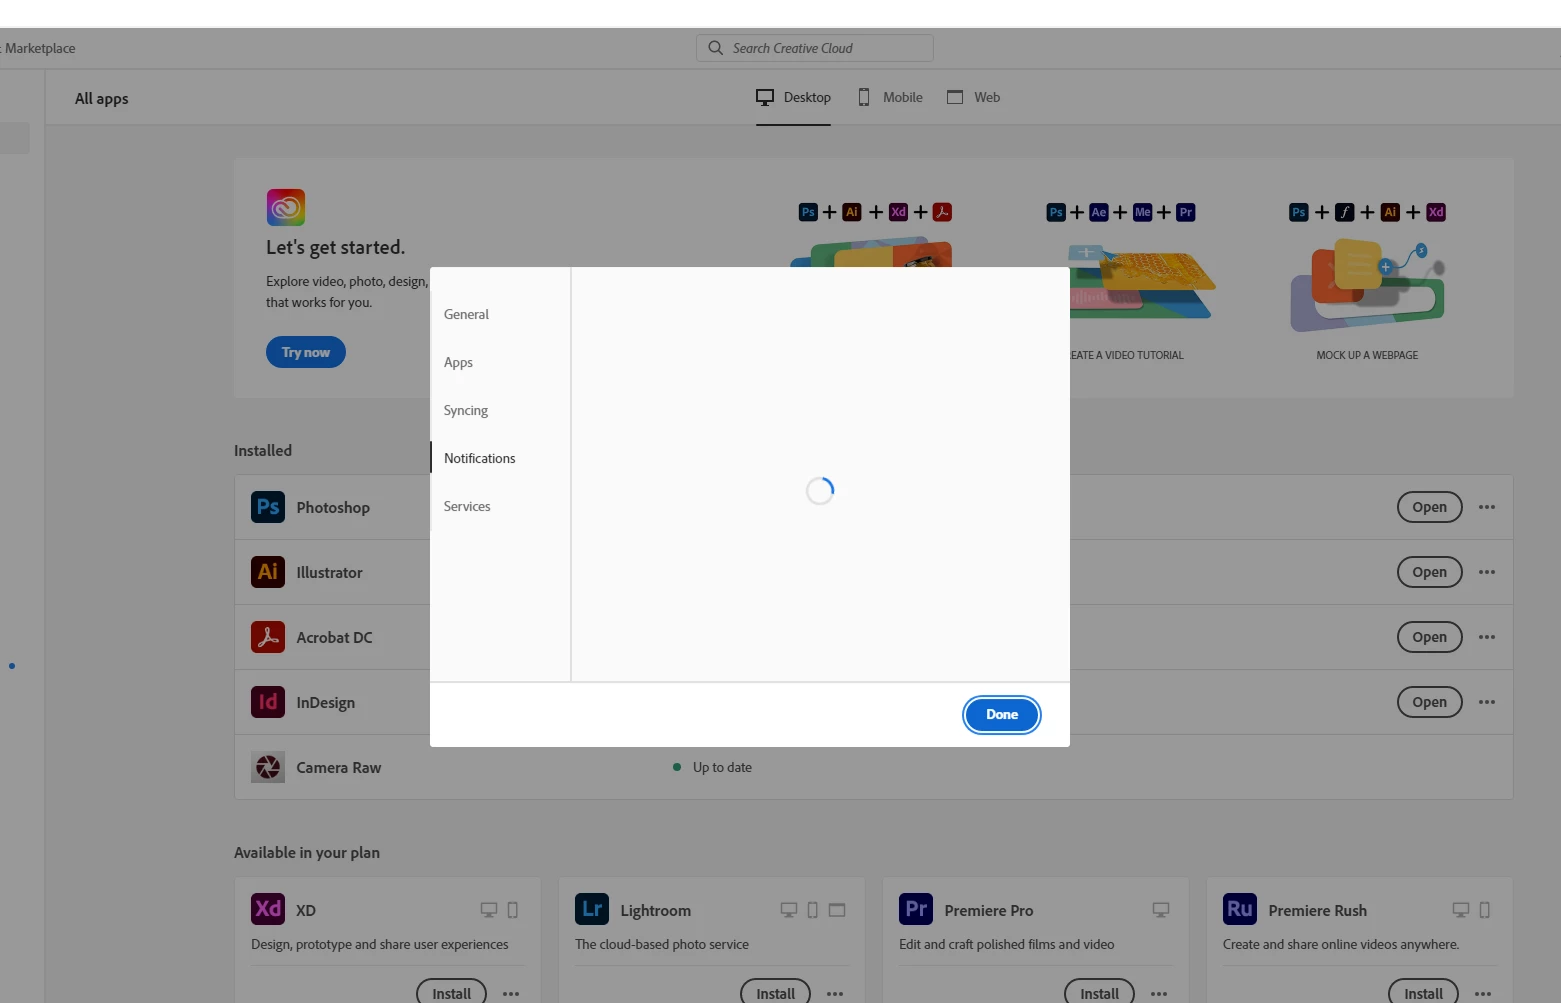
Task: Click the Lightroom app icon
Action: pos(592,909)
